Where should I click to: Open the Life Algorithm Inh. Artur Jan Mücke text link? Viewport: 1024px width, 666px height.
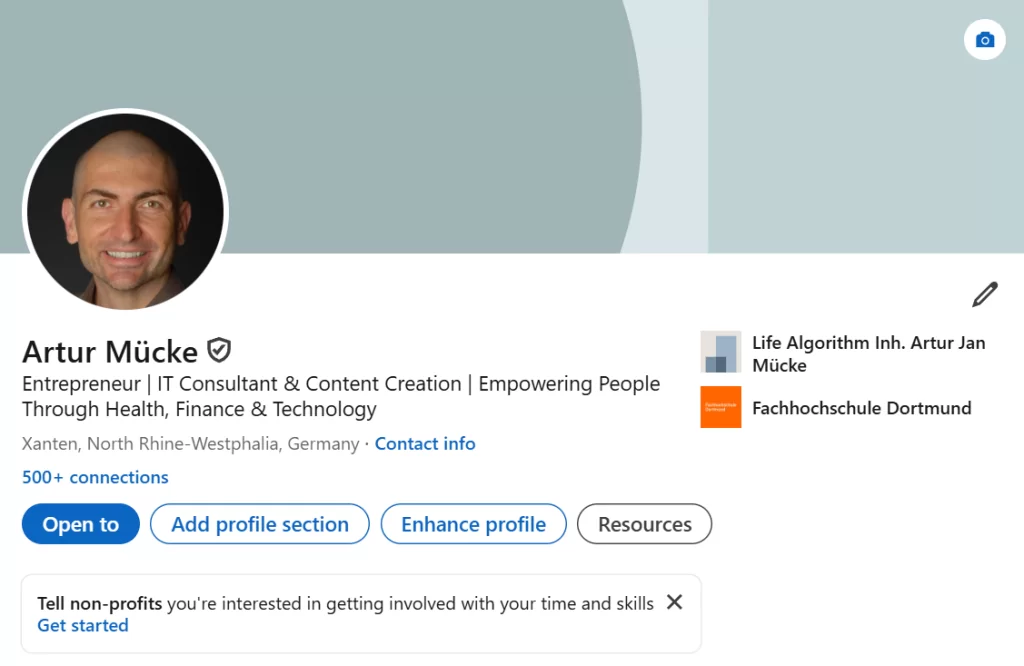tap(868, 354)
